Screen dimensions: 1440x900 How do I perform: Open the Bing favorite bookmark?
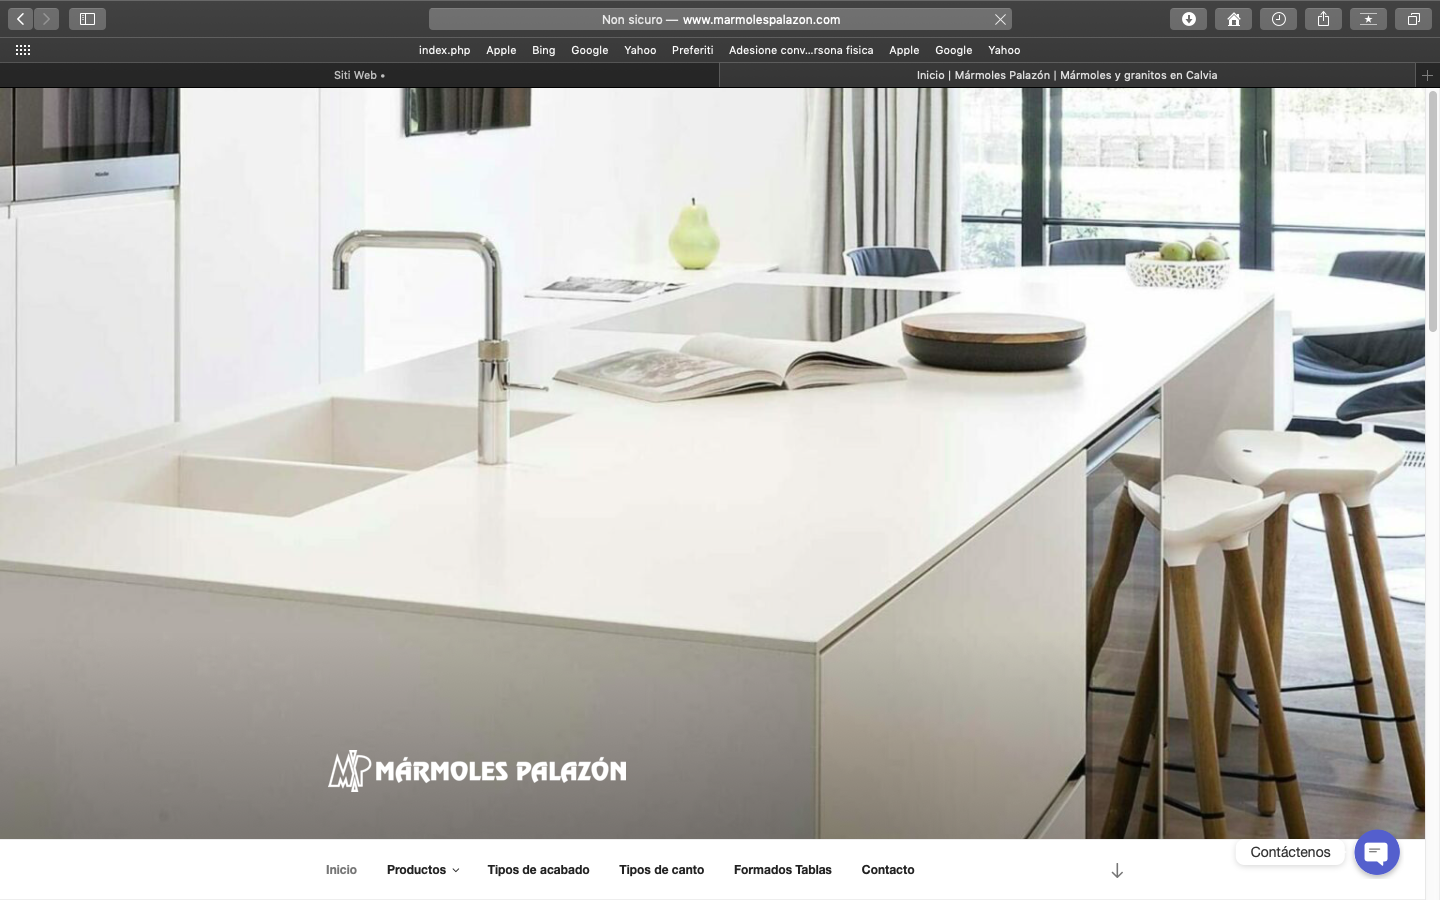543,50
